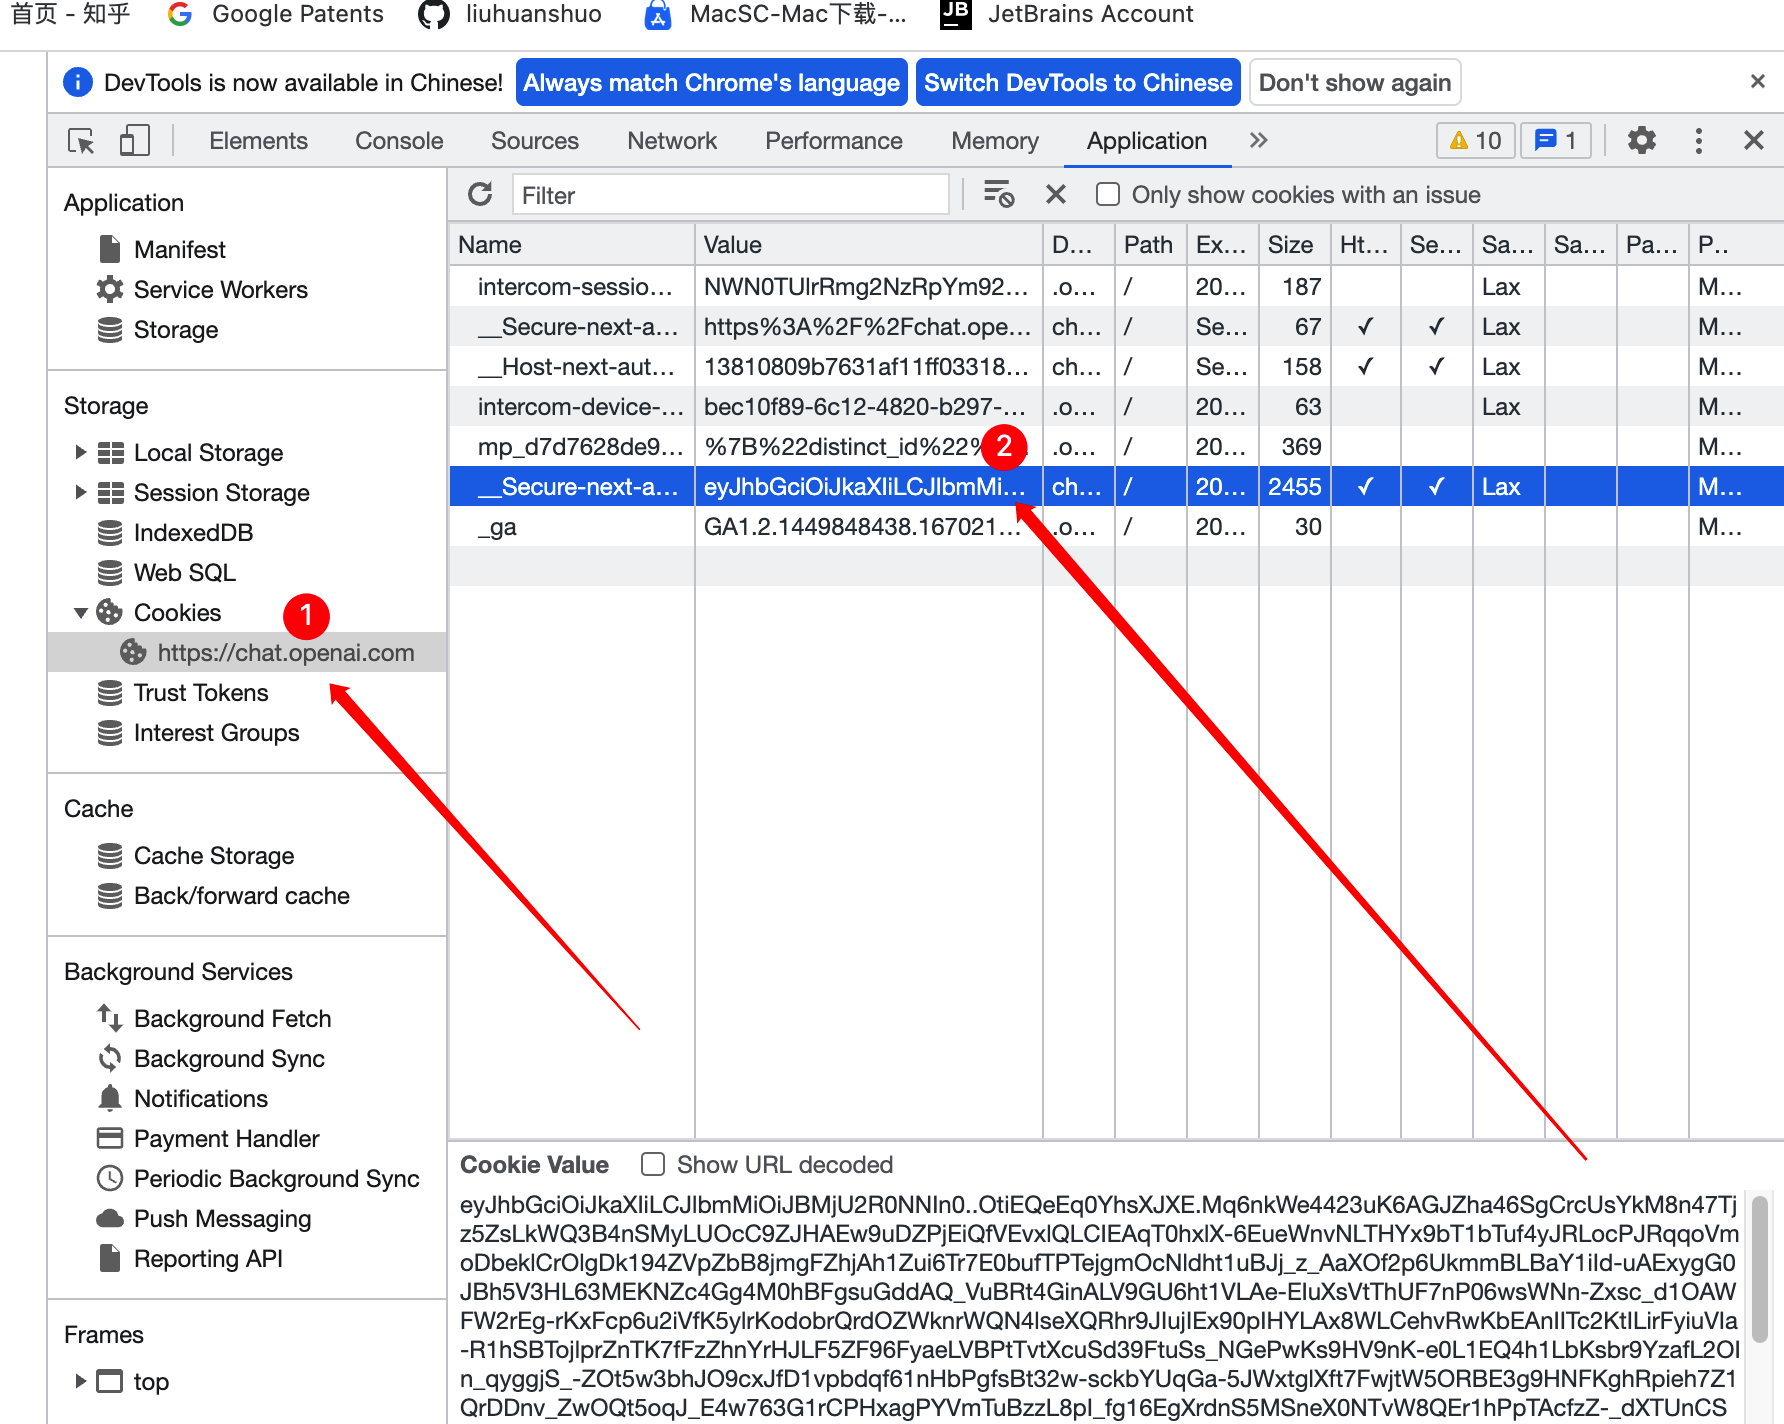Switch to the Network tab
Screen dimensions: 1784x1424
click(x=672, y=141)
